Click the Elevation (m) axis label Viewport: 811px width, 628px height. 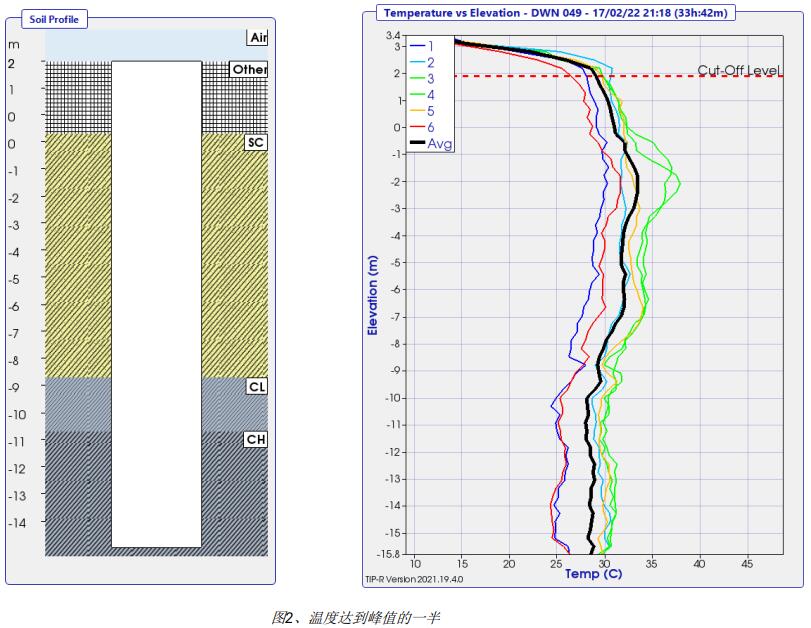pos(373,293)
